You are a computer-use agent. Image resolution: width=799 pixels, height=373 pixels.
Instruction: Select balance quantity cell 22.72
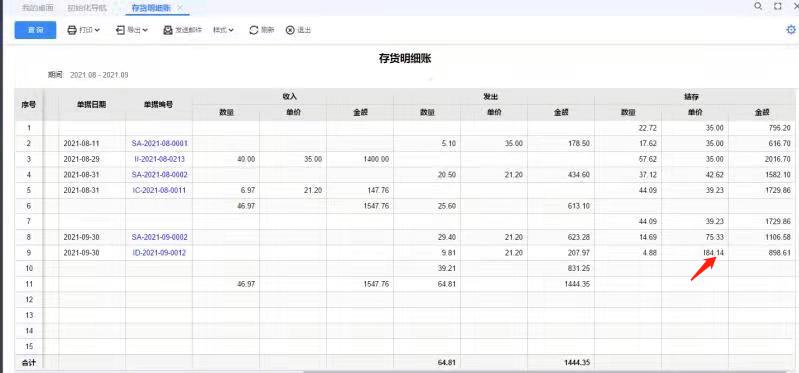628,128
